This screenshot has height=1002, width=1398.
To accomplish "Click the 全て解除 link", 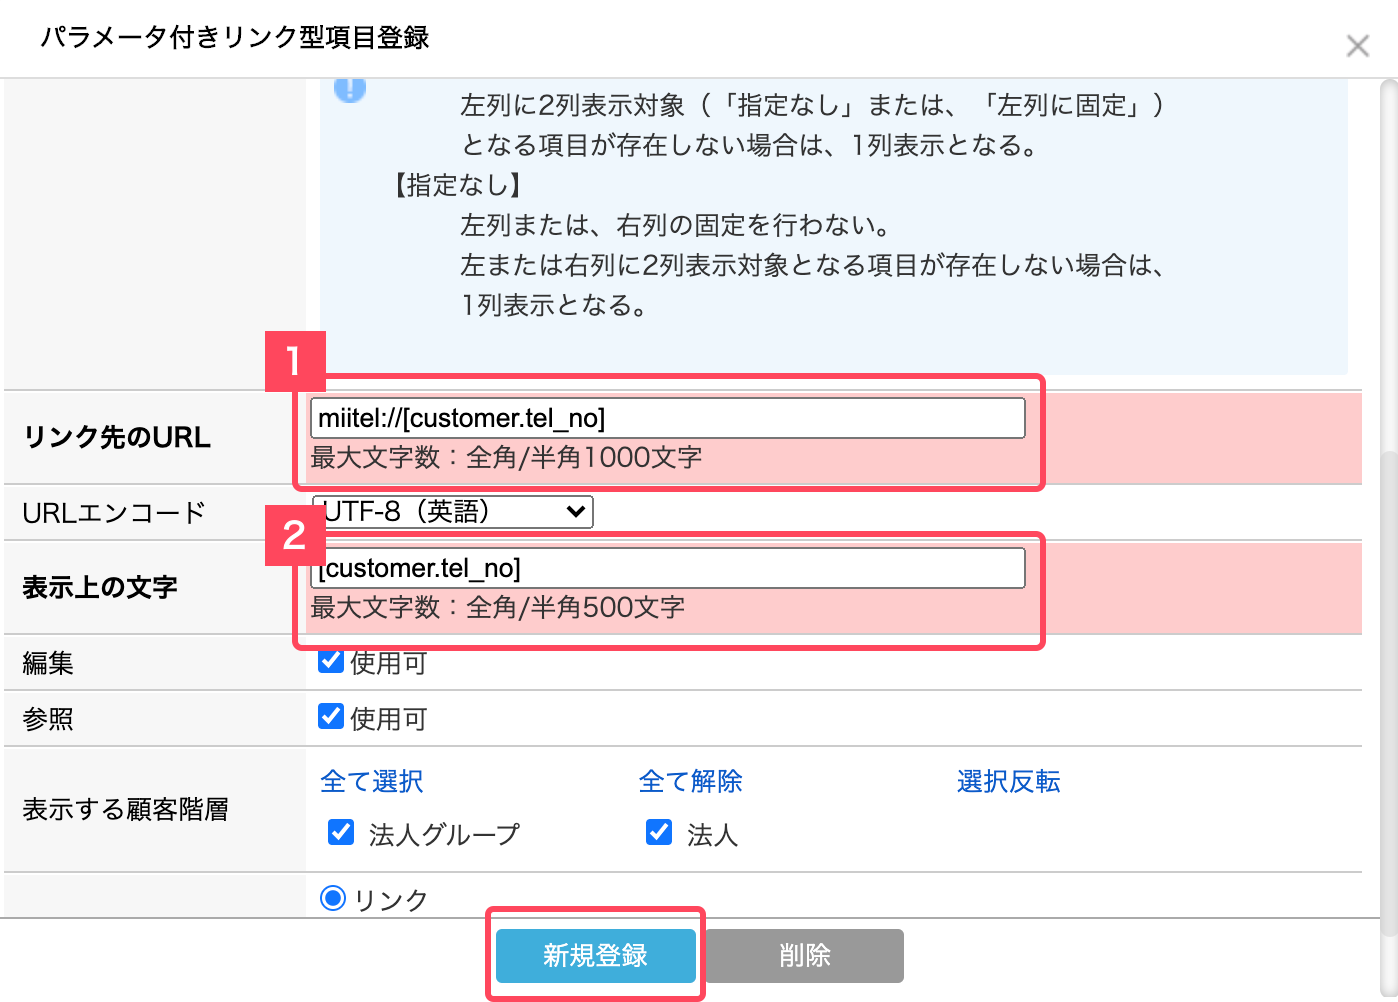I will 690,781.
